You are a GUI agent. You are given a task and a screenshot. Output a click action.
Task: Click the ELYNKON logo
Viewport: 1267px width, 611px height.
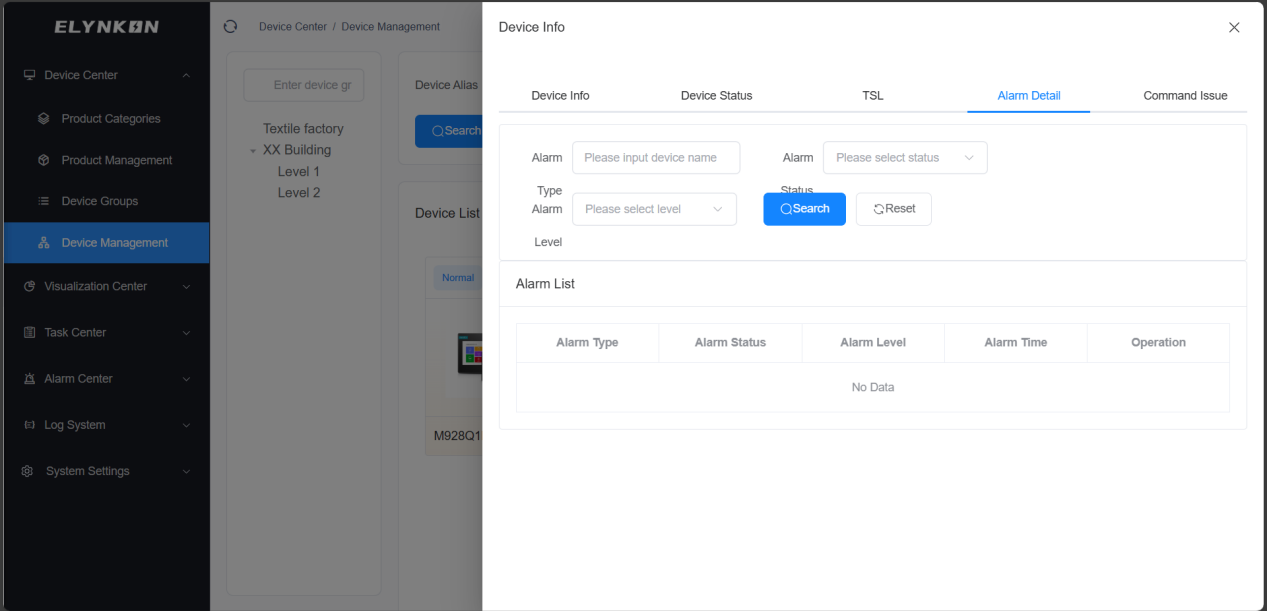[x=106, y=27]
